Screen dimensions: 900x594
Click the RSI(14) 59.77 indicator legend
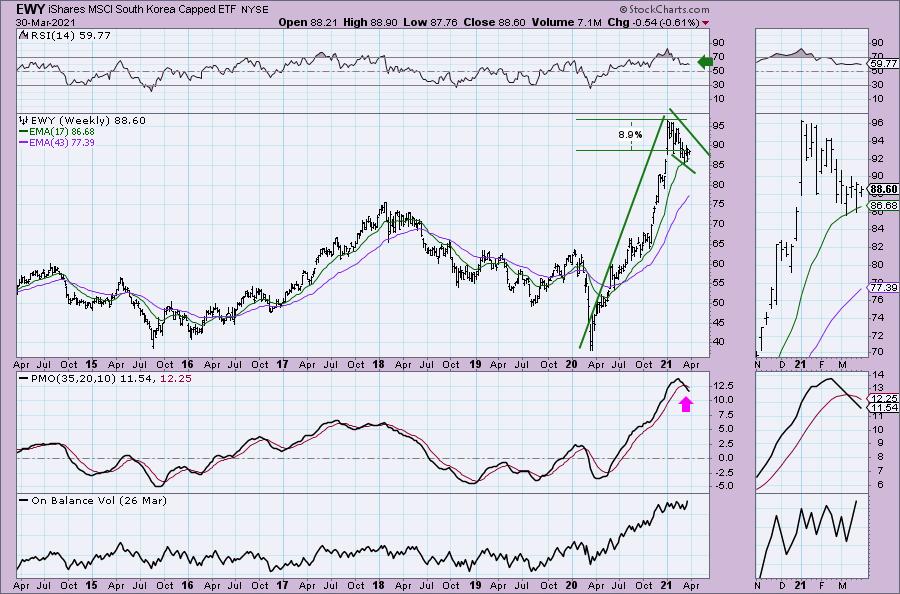[69, 35]
